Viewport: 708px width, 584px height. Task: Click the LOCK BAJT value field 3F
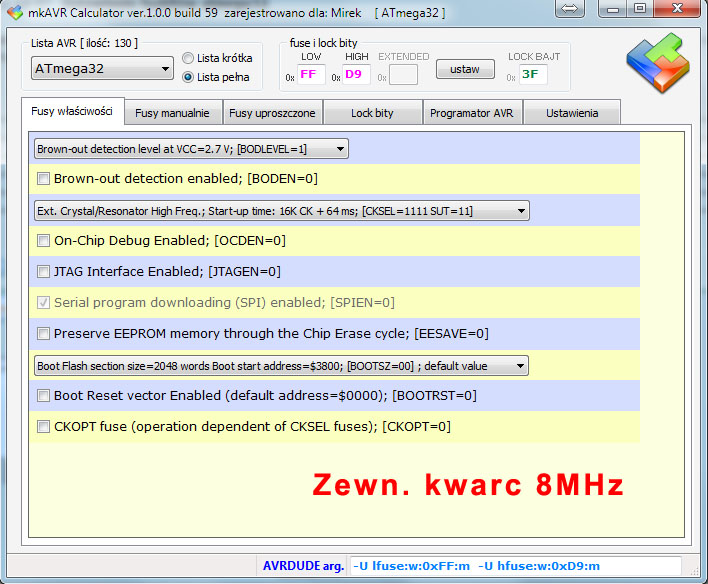point(533,75)
